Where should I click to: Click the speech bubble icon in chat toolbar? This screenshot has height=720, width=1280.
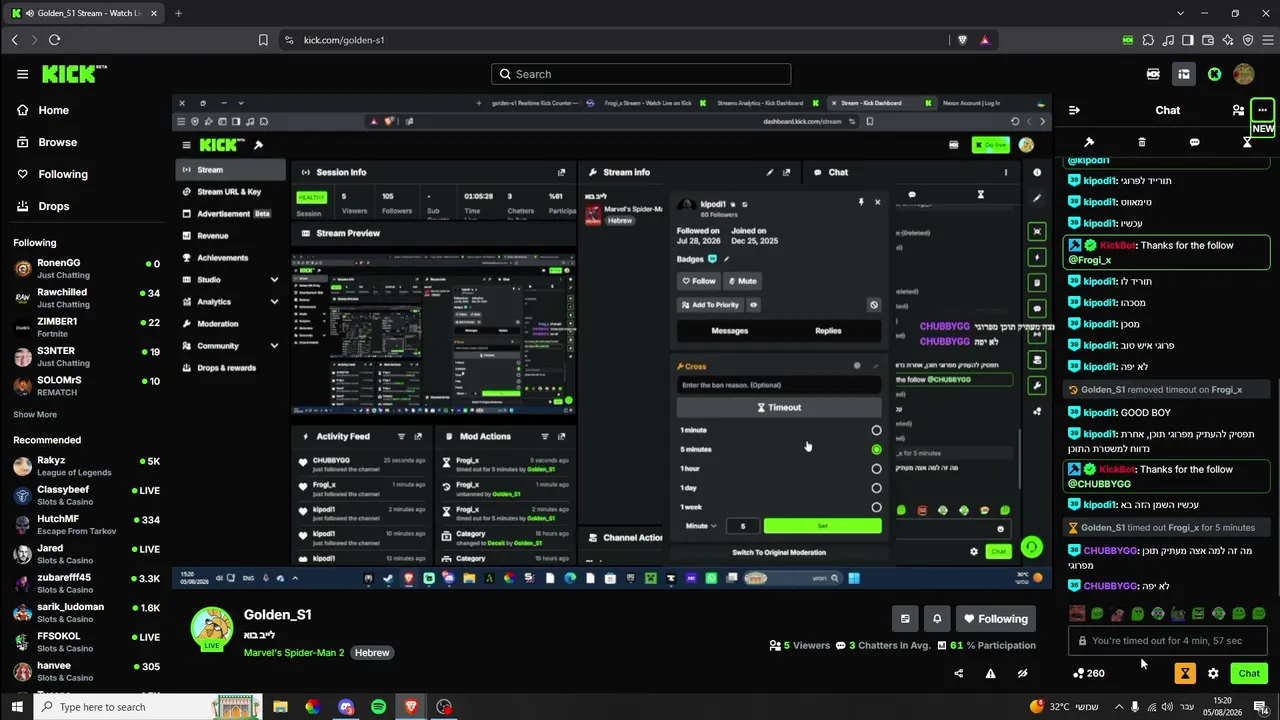click(1194, 142)
